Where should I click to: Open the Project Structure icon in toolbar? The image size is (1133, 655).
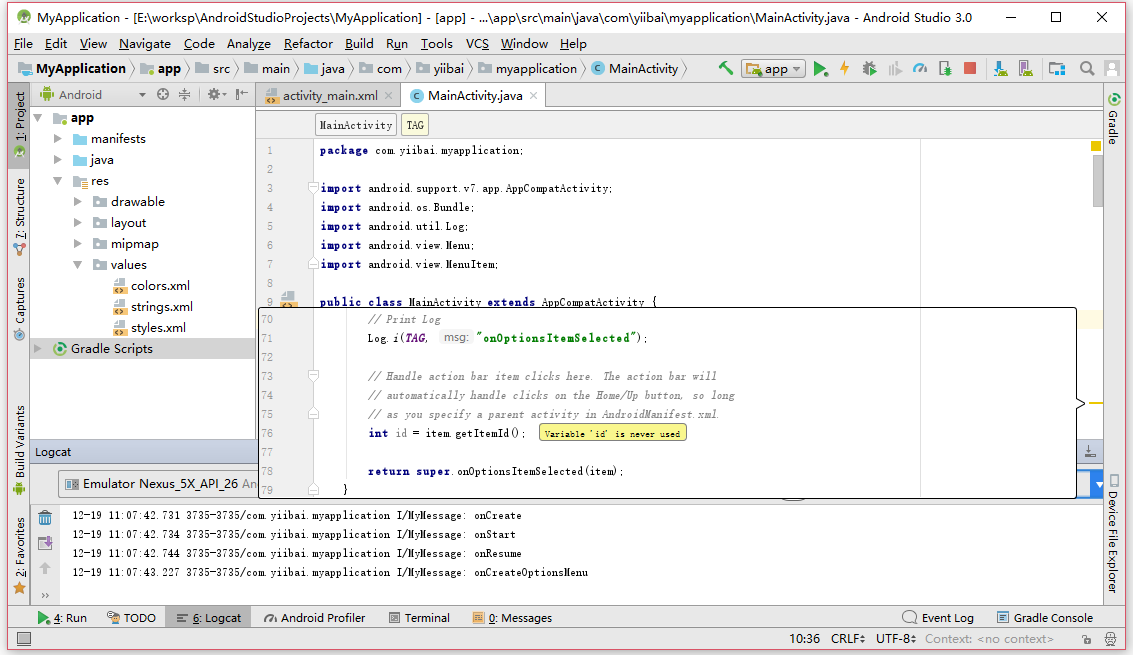click(1056, 69)
